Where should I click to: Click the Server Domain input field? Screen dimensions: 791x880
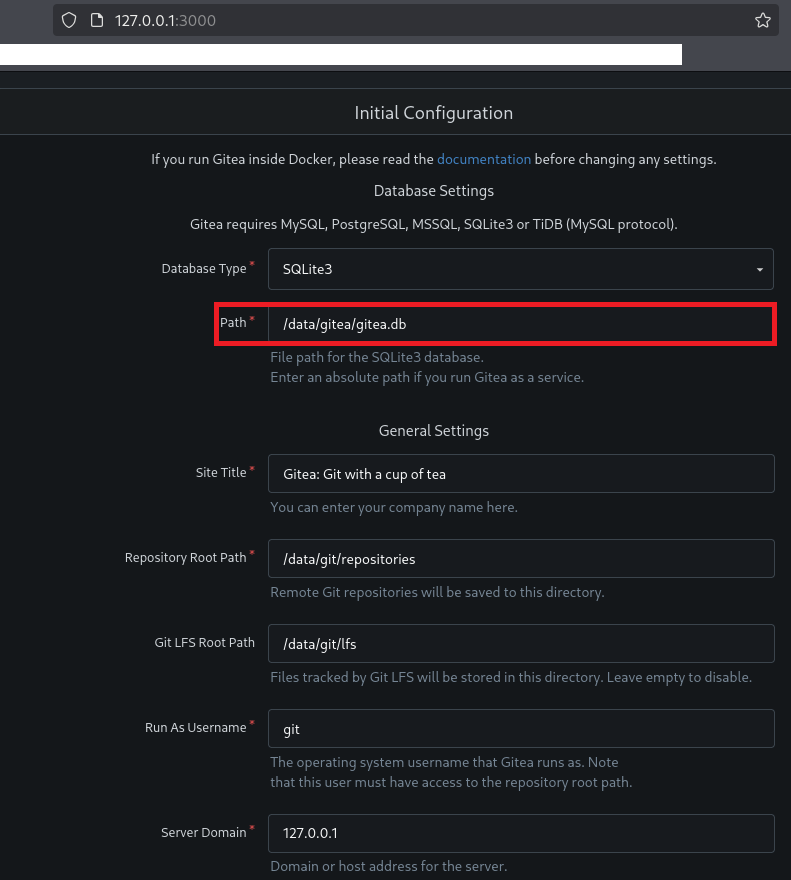[520, 833]
